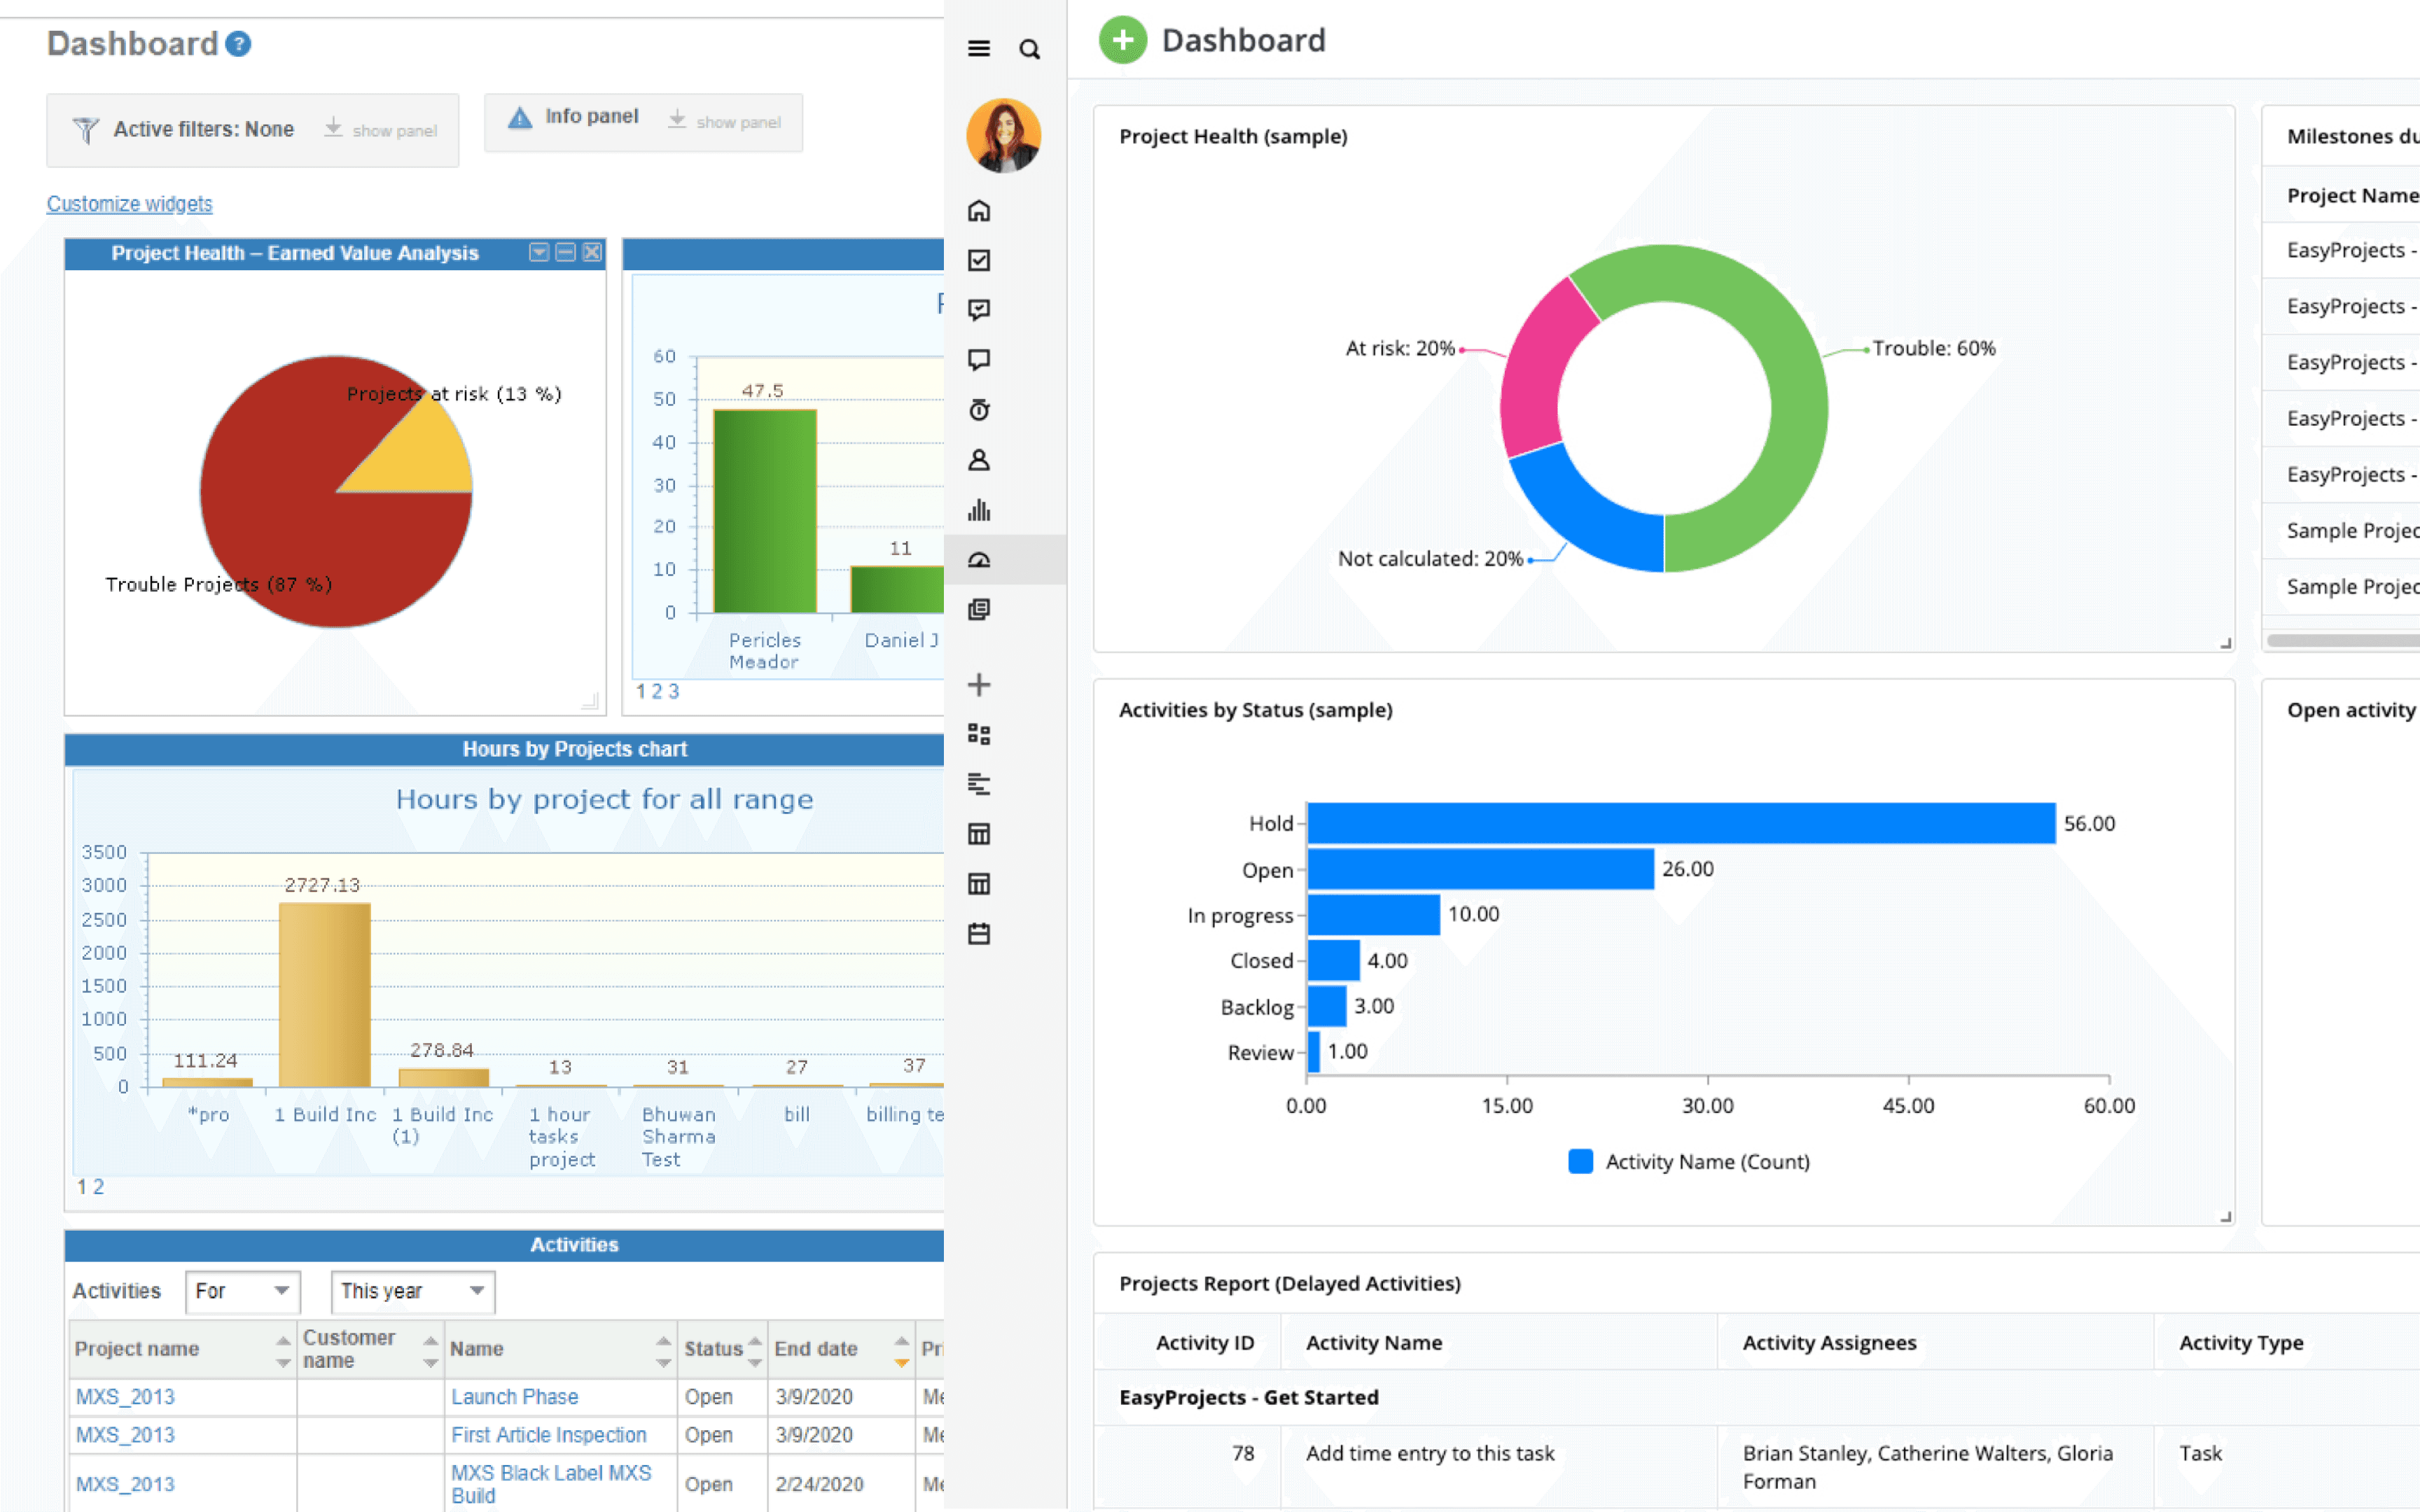Go to page 2 of hours chart
The image size is (2420, 1512).
[98, 1187]
